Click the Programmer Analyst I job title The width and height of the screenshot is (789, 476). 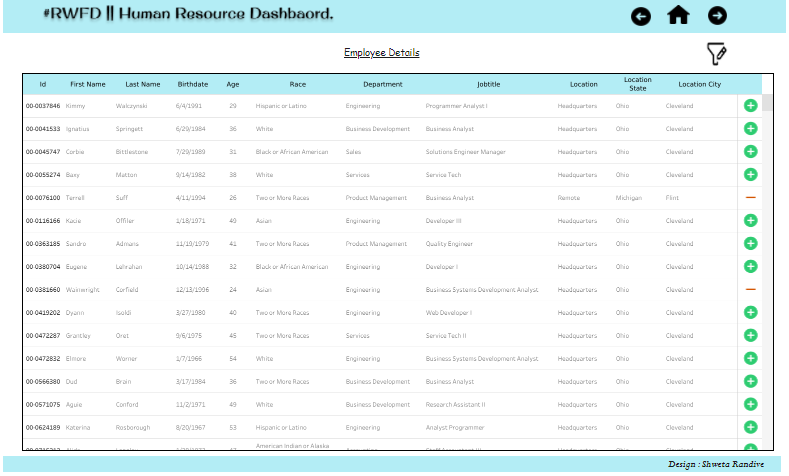pyautogui.click(x=456, y=106)
